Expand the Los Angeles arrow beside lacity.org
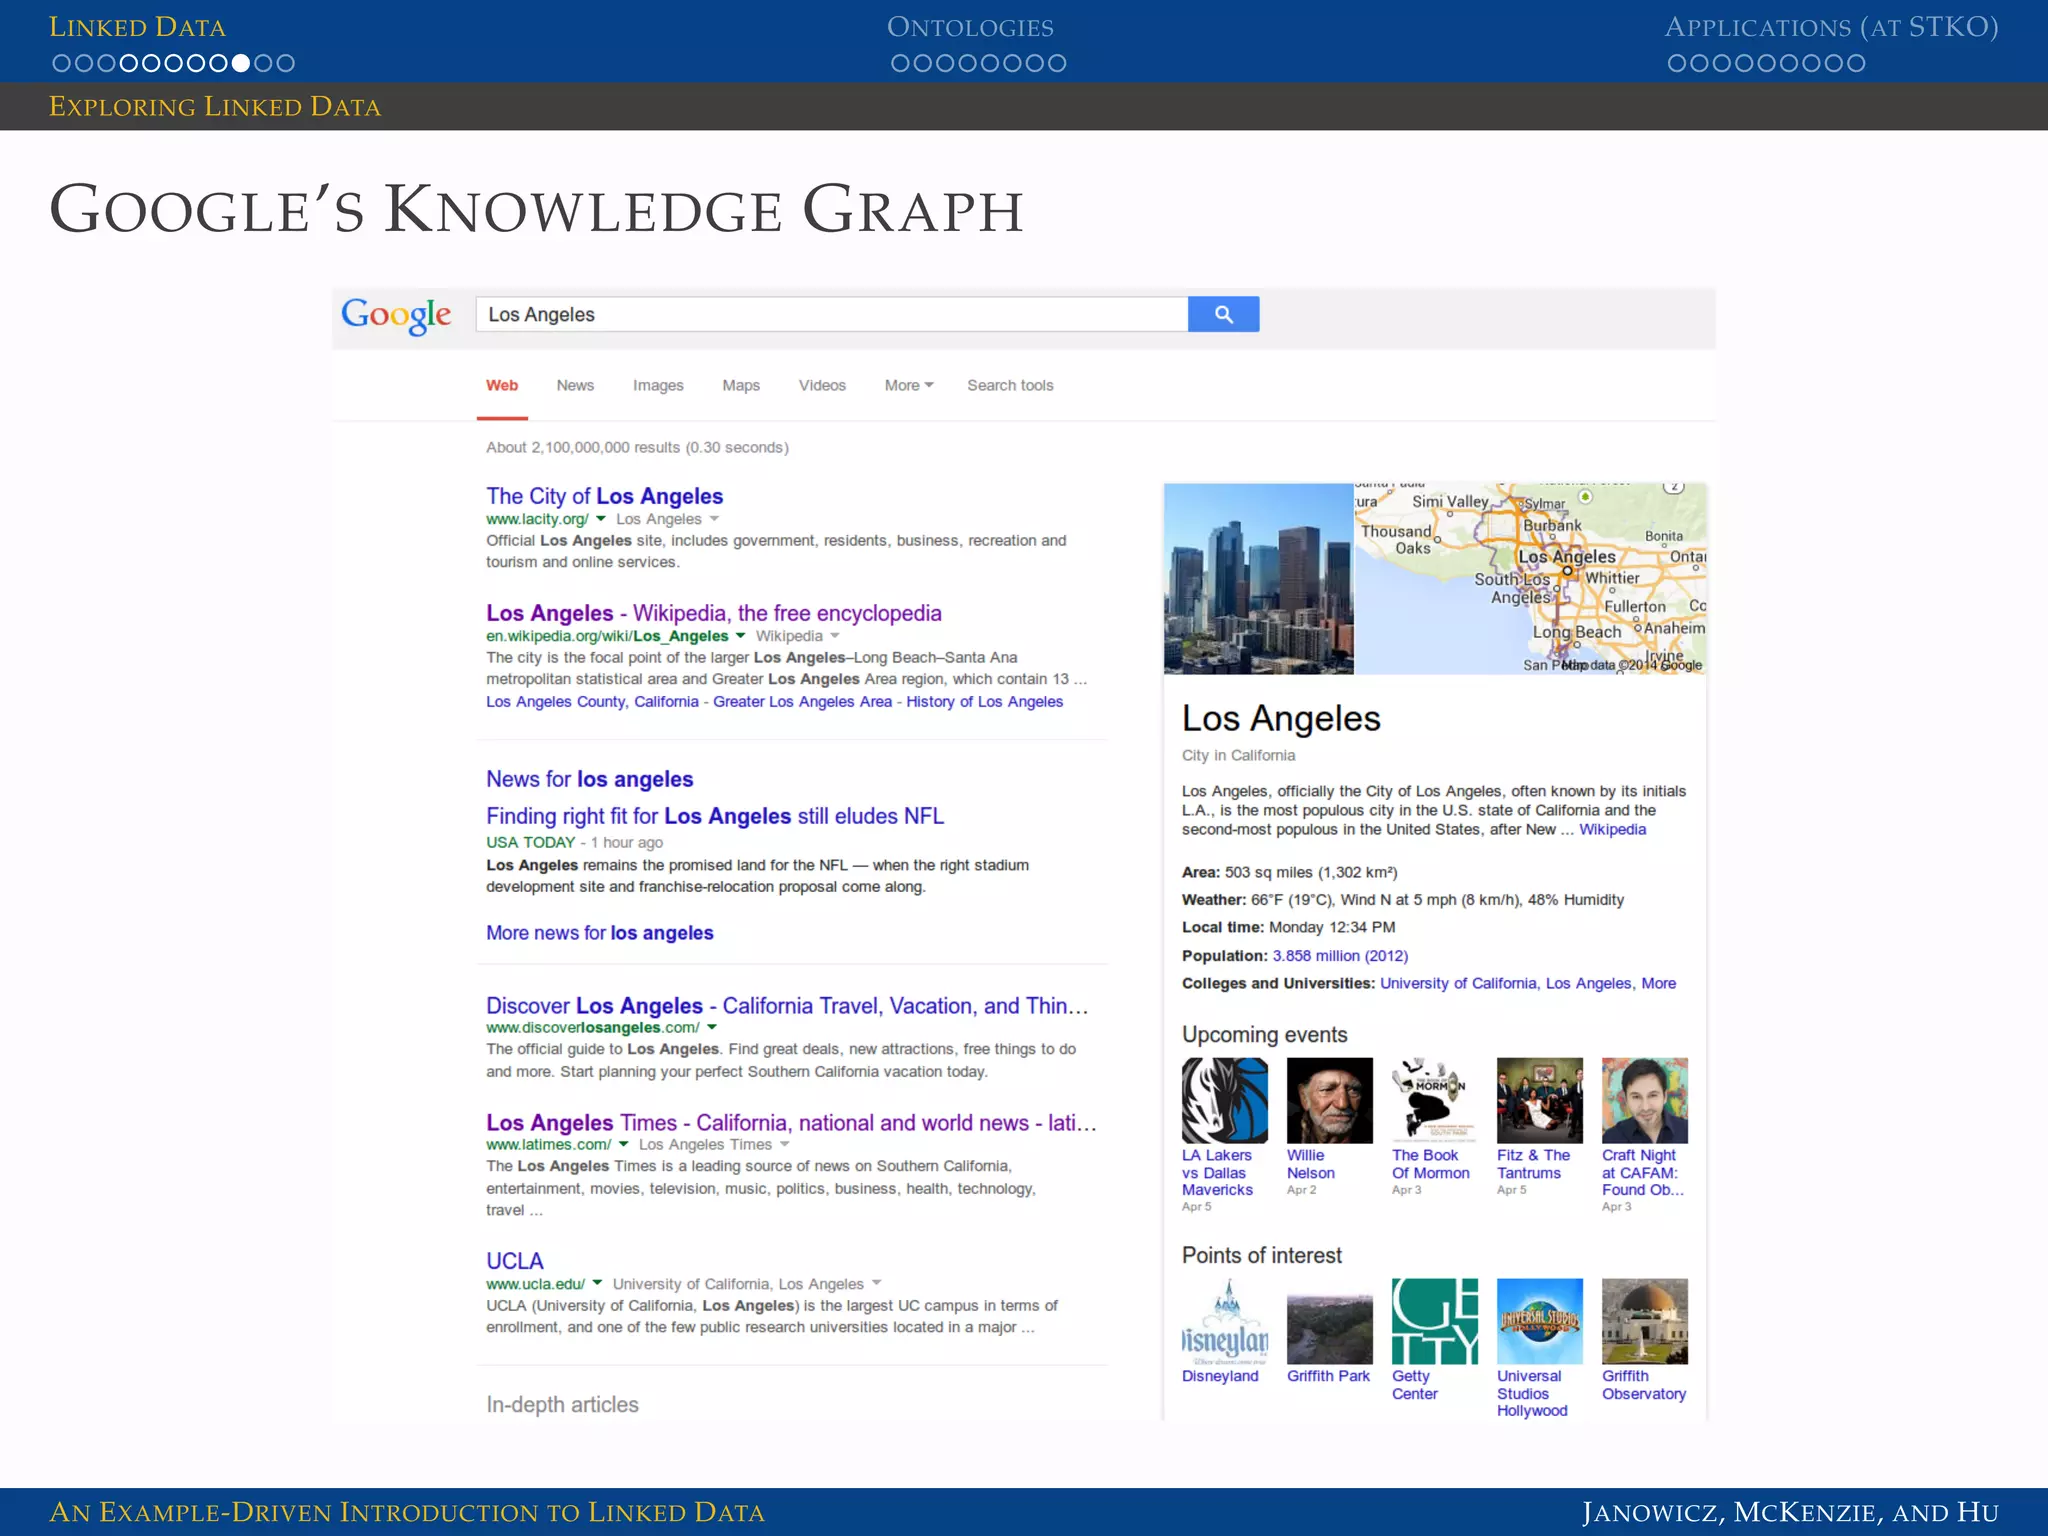This screenshot has width=2048, height=1536. tap(714, 519)
